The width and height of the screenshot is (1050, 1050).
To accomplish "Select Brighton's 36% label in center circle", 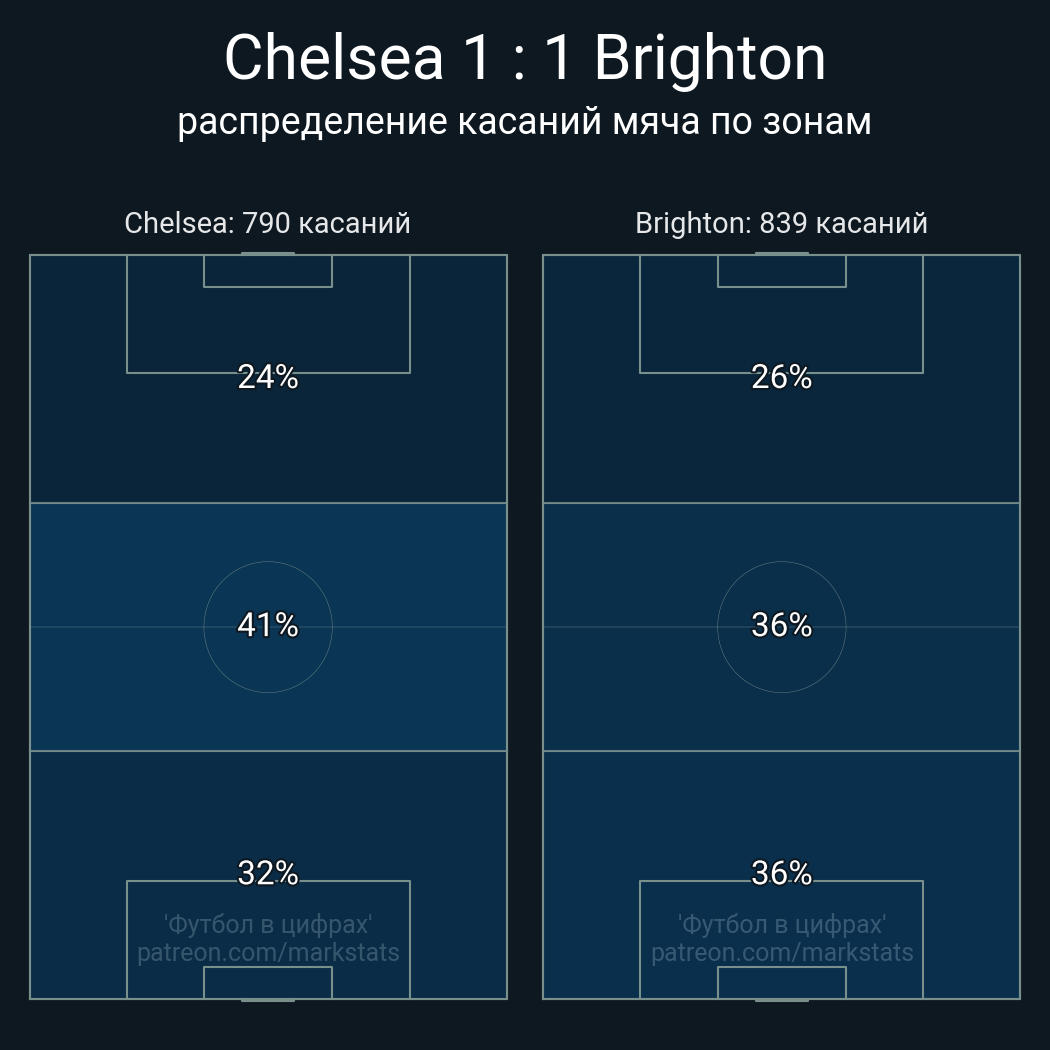I will pos(781,625).
